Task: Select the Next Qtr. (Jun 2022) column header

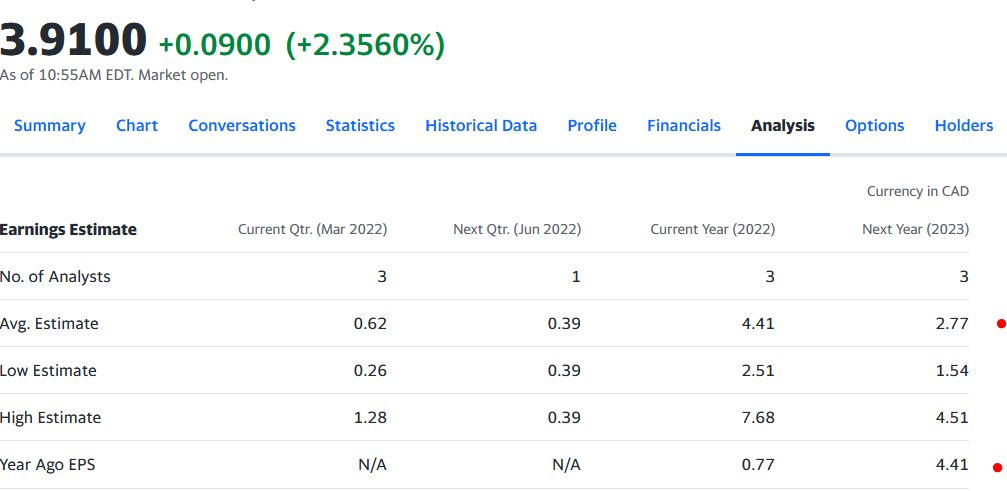Action: pyautogui.click(x=517, y=230)
